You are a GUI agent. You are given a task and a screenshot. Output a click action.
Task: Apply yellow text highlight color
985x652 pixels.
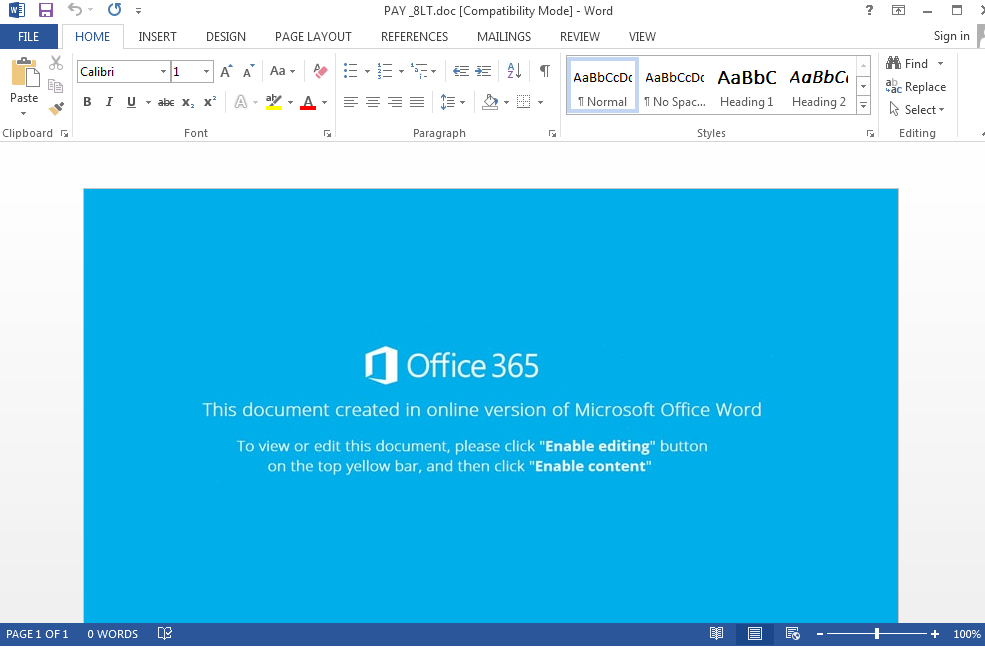pos(273,102)
